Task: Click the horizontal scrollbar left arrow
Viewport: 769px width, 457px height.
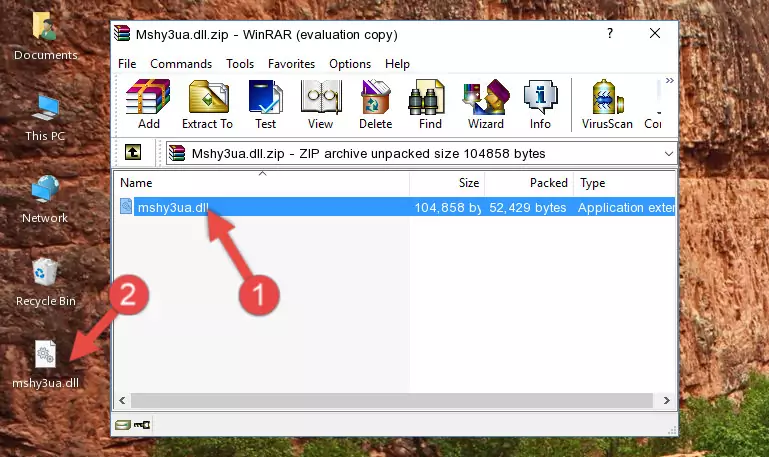Action: (x=123, y=401)
